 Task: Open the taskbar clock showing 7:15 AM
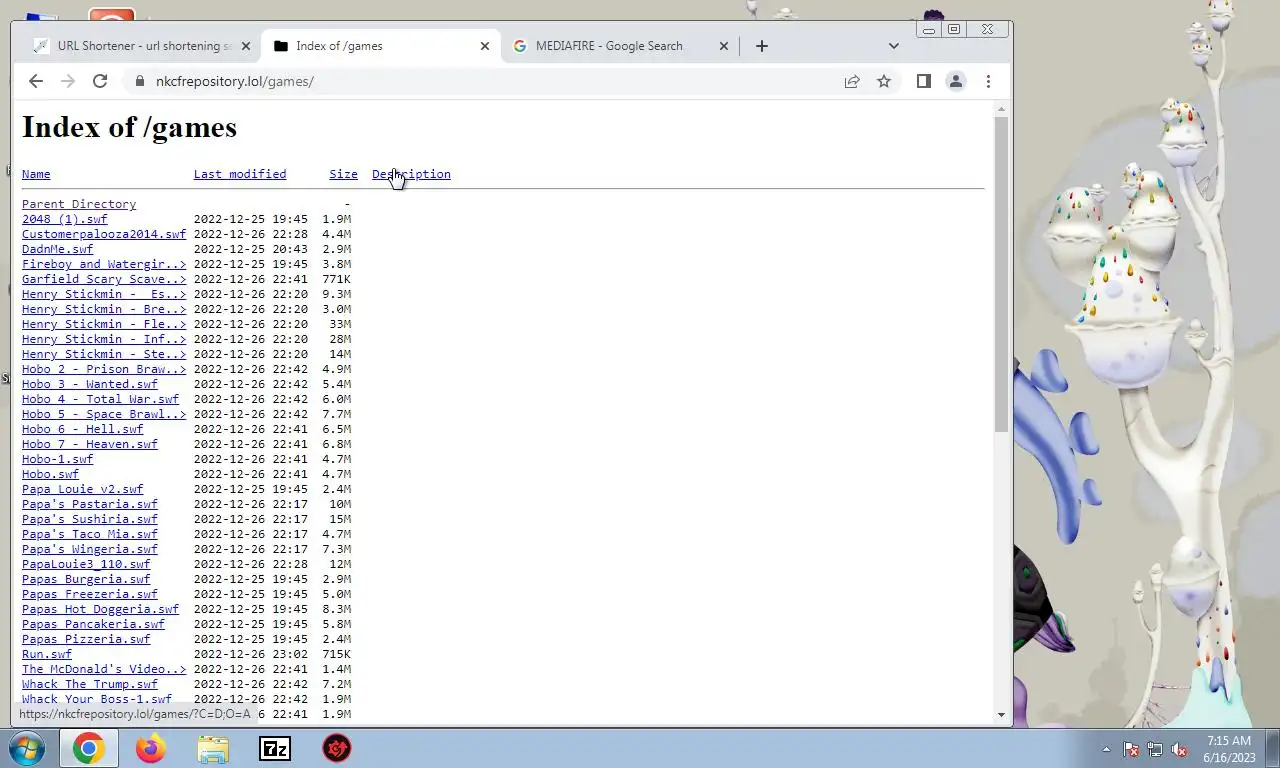coord(1229,749)
